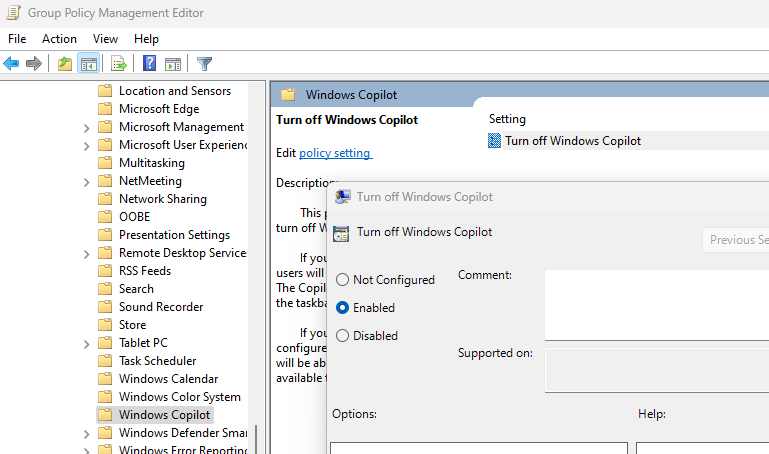Select the Not Configured radio button

pyautogui.click(x=342, y=279)
